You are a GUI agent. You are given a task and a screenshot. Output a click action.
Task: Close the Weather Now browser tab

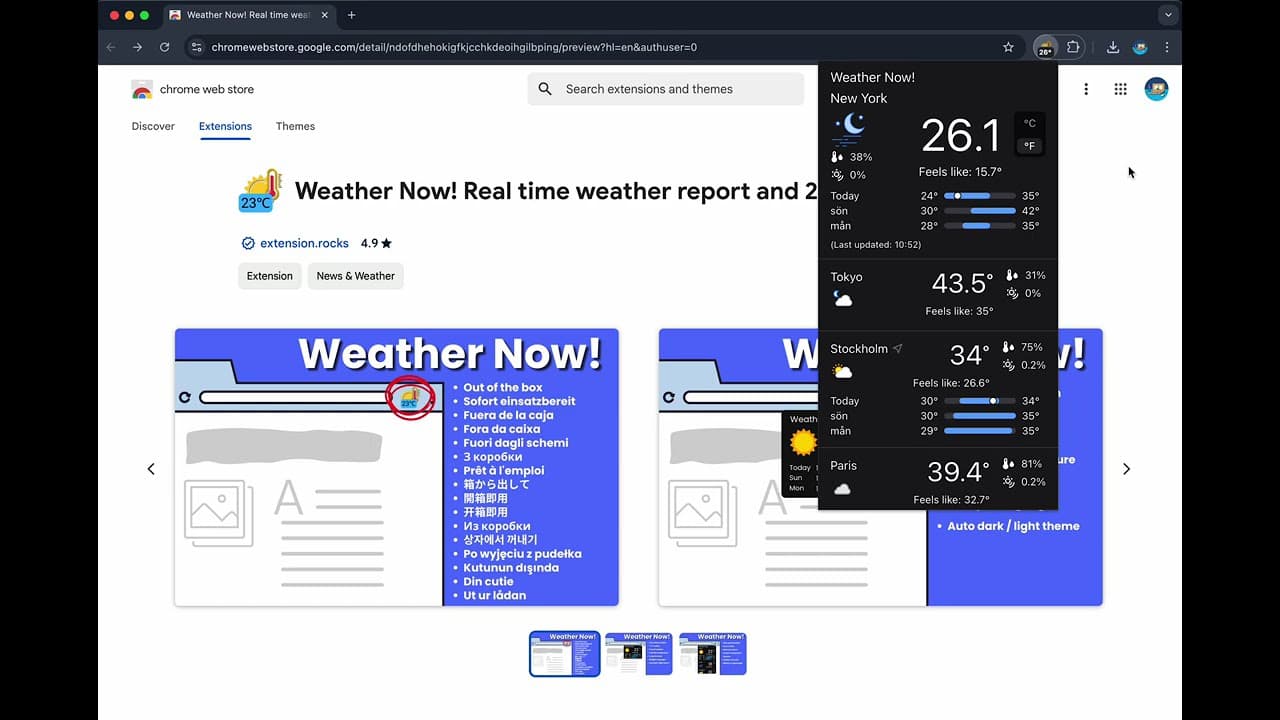pos(324,15)
